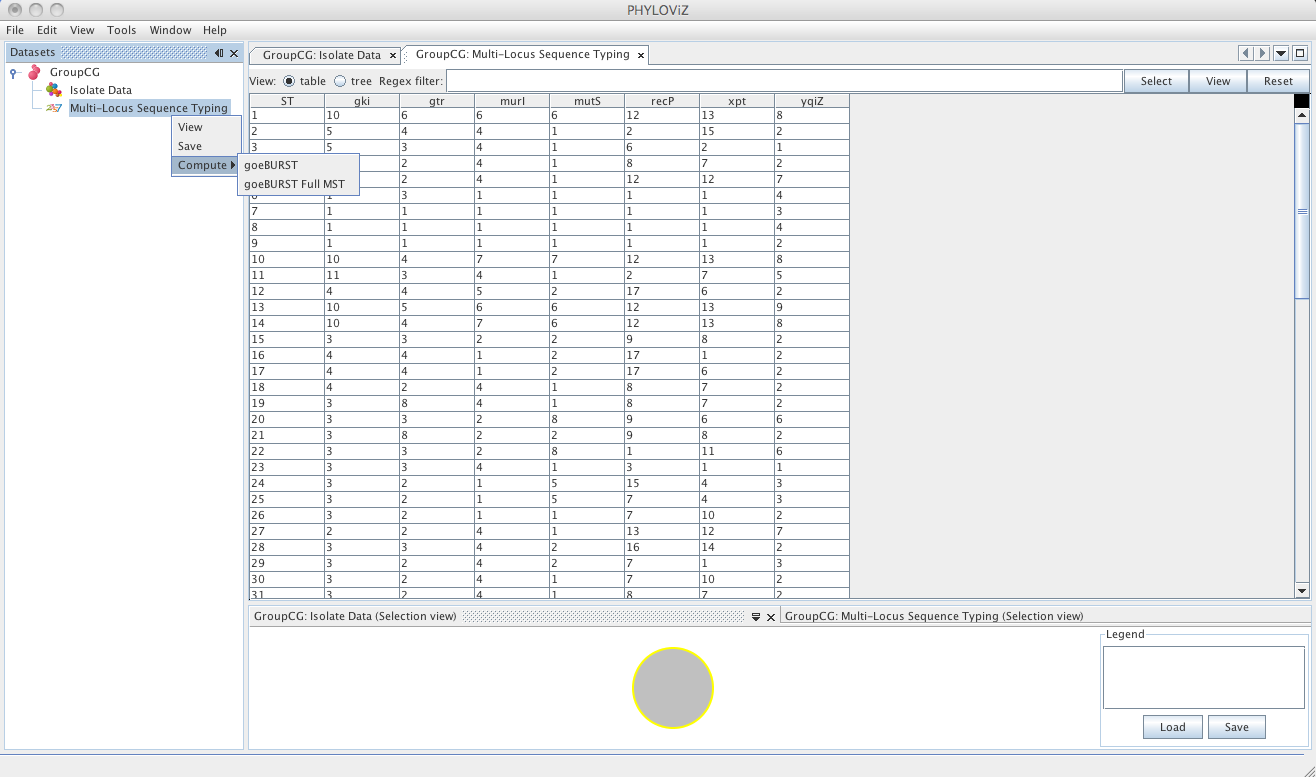
Task: Close the GroupCG: Isolate Data tab
Action: (393, 55)
